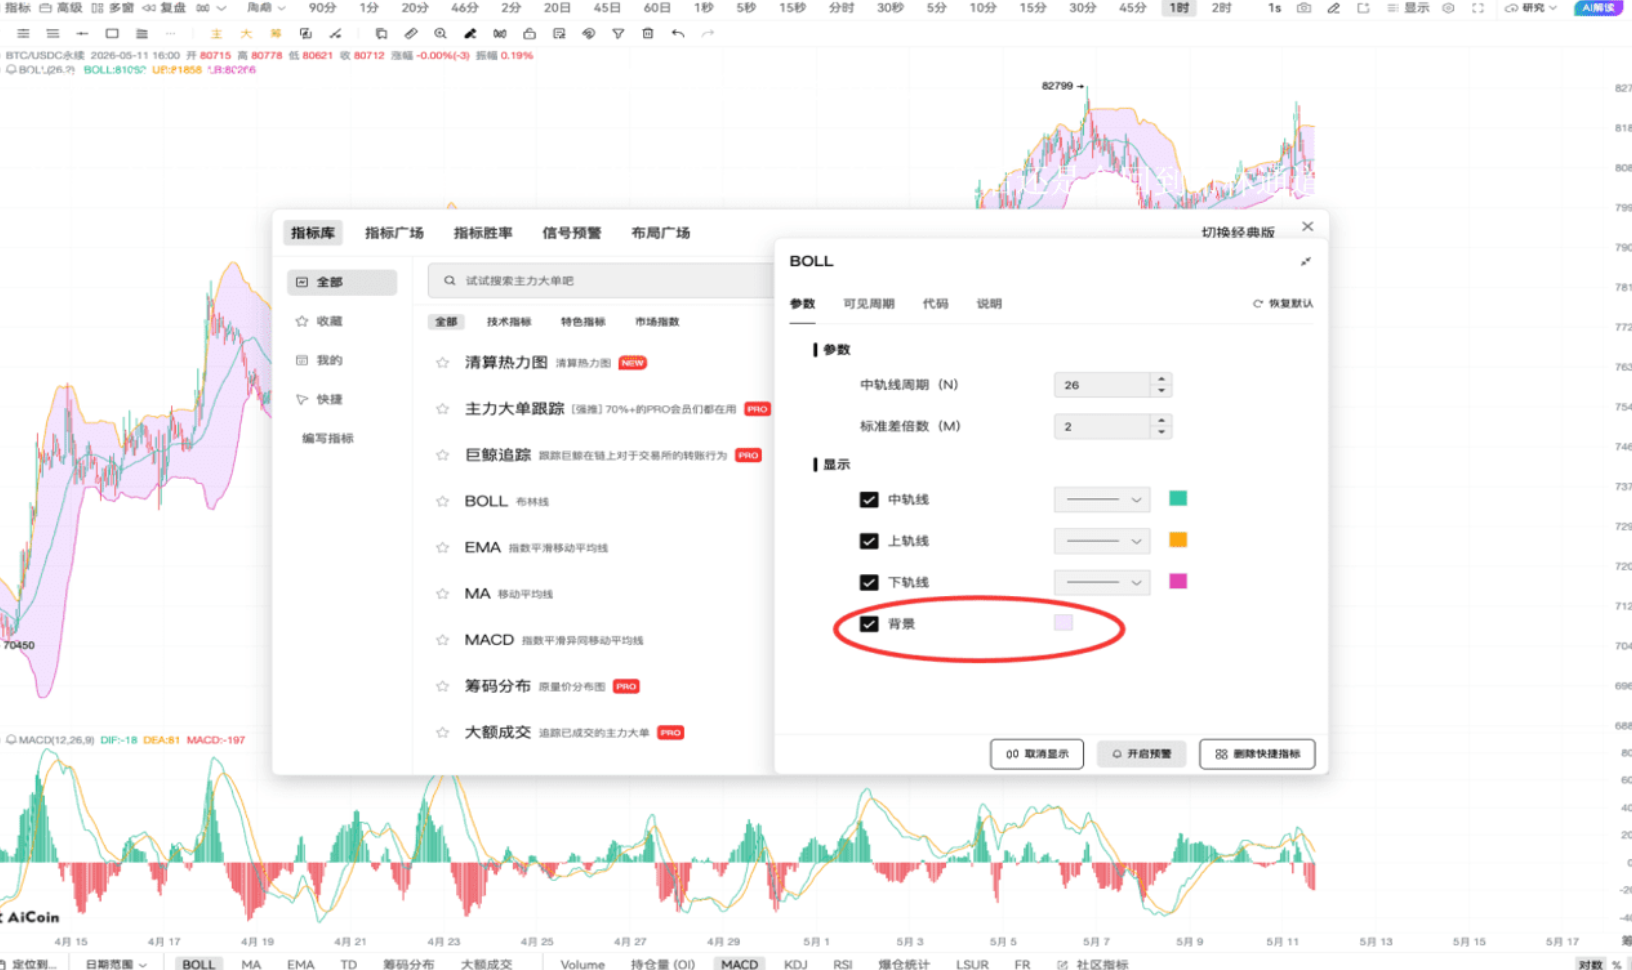Click the indicator search input field
This screenshot has width=1632, height=970.
click(602, 281)
